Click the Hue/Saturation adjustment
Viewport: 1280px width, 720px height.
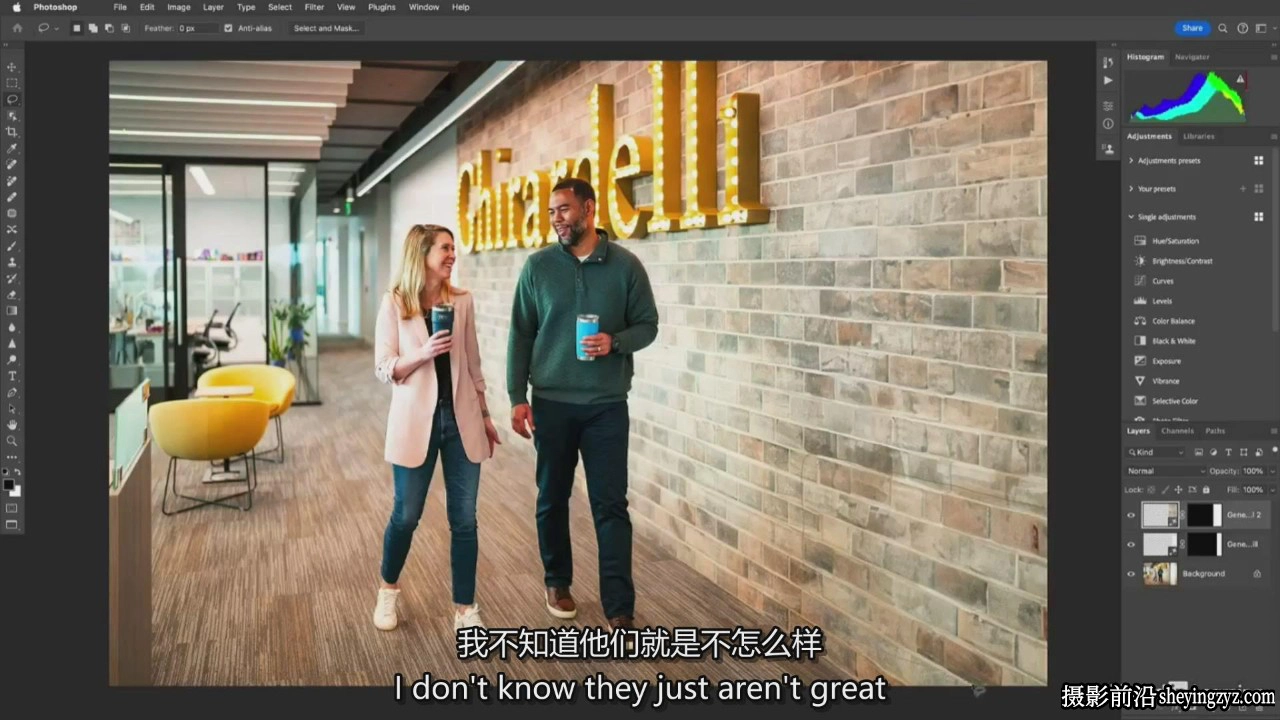pyautogui.click(x=1167, y=241)
